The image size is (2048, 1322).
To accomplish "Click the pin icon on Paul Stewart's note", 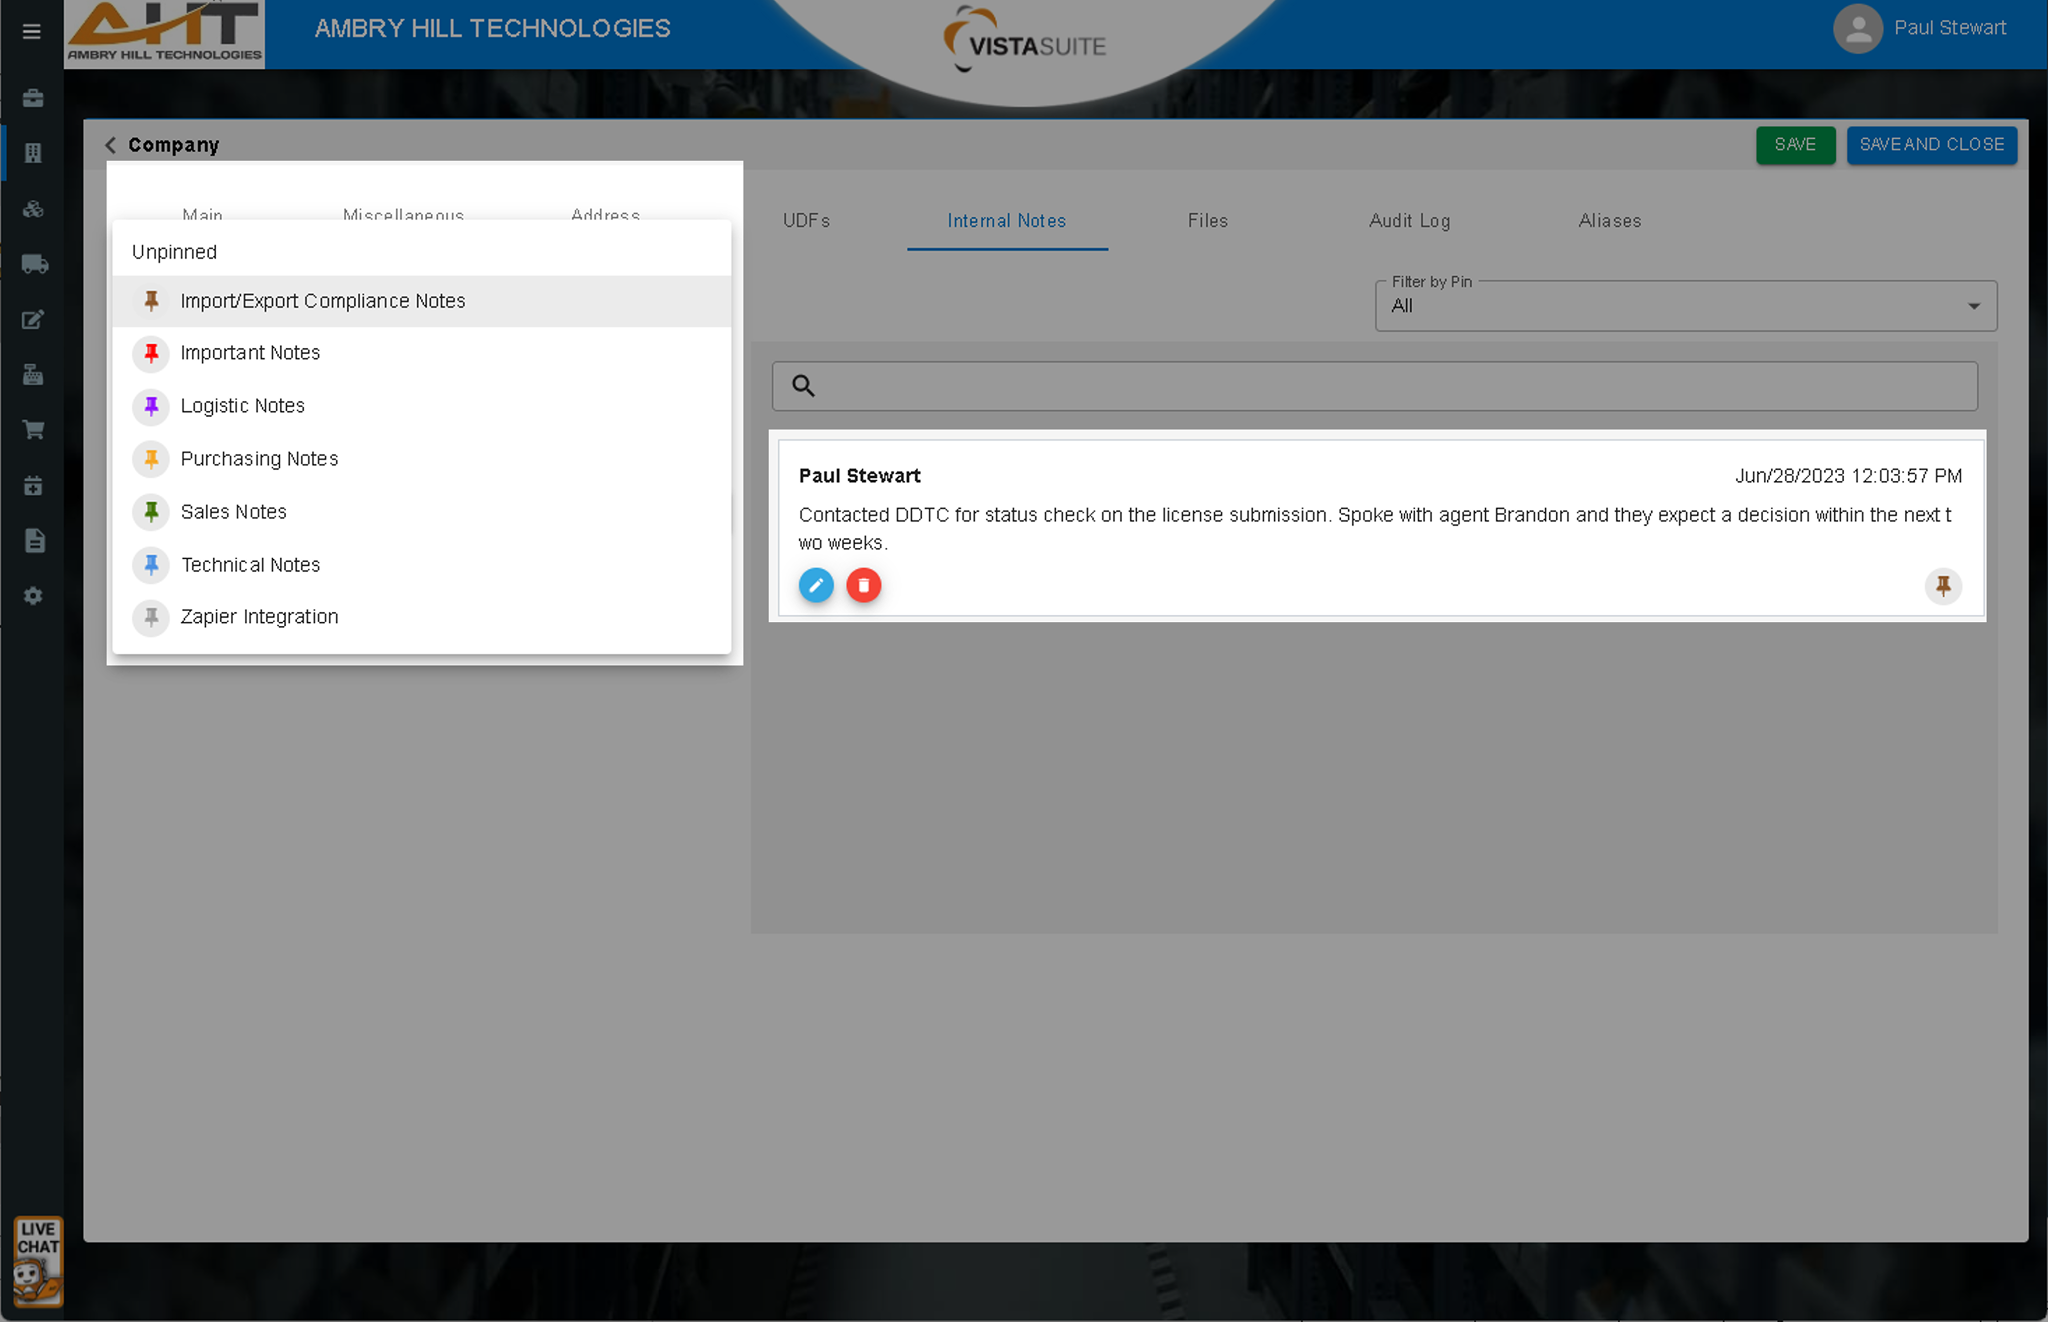I will pyautogui.click(x=1943, y=585).
